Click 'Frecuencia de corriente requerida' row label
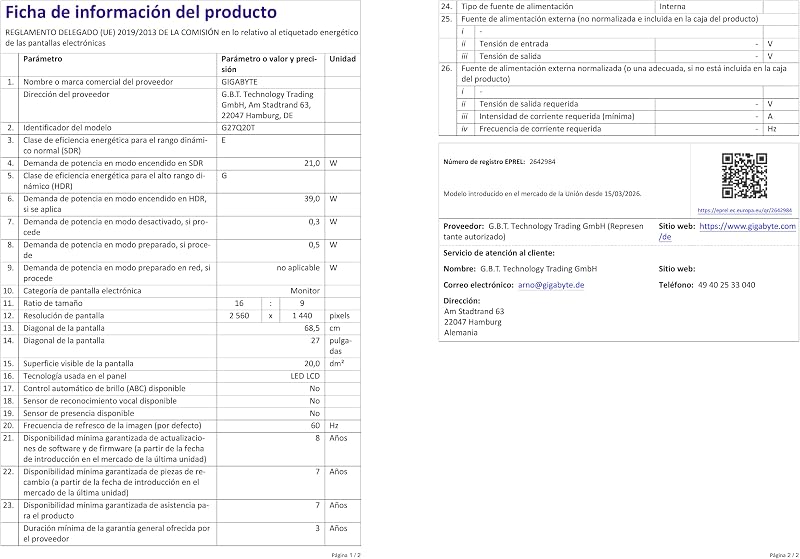 point(540,129)
